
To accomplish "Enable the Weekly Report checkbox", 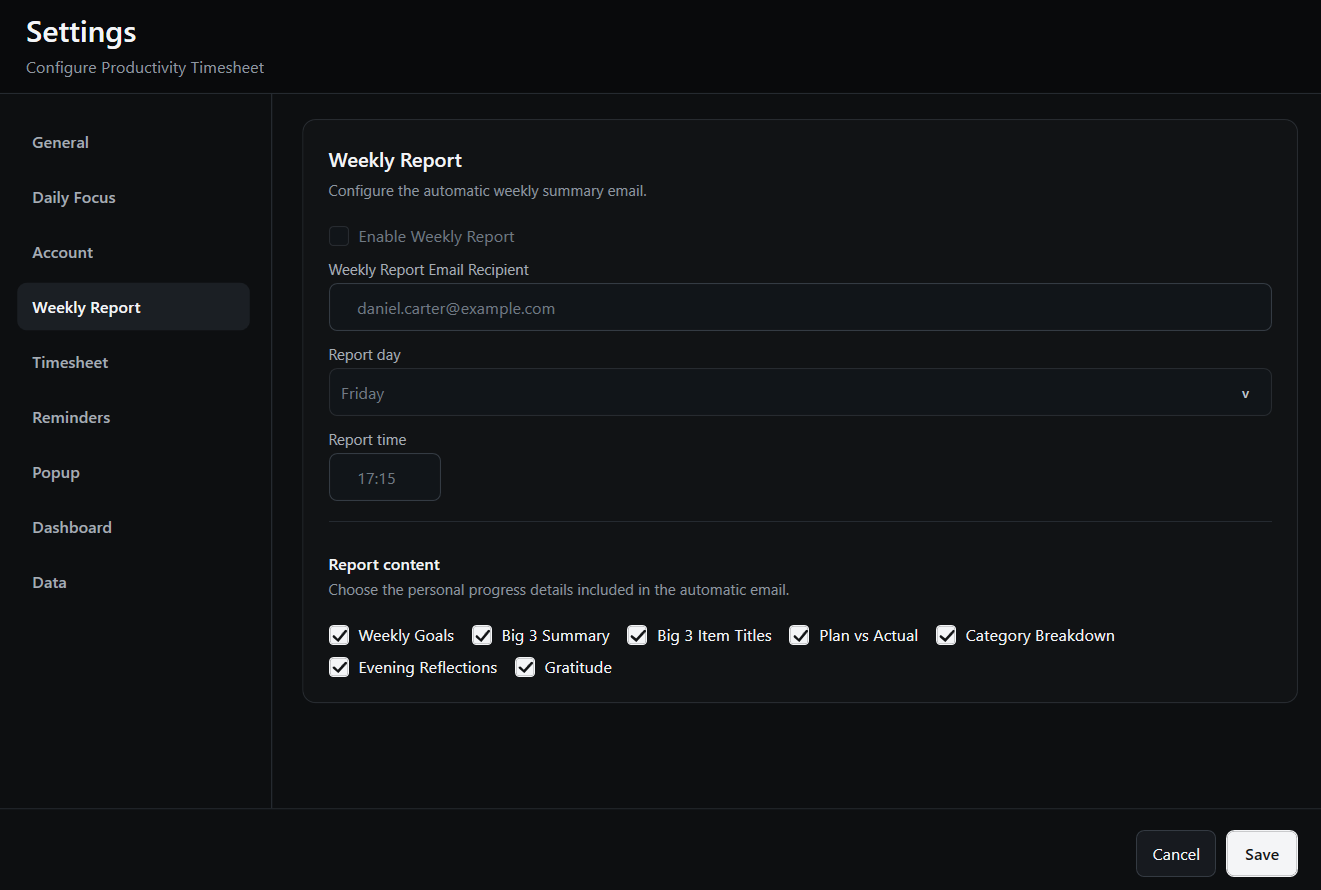I will (x=339, y=236).
